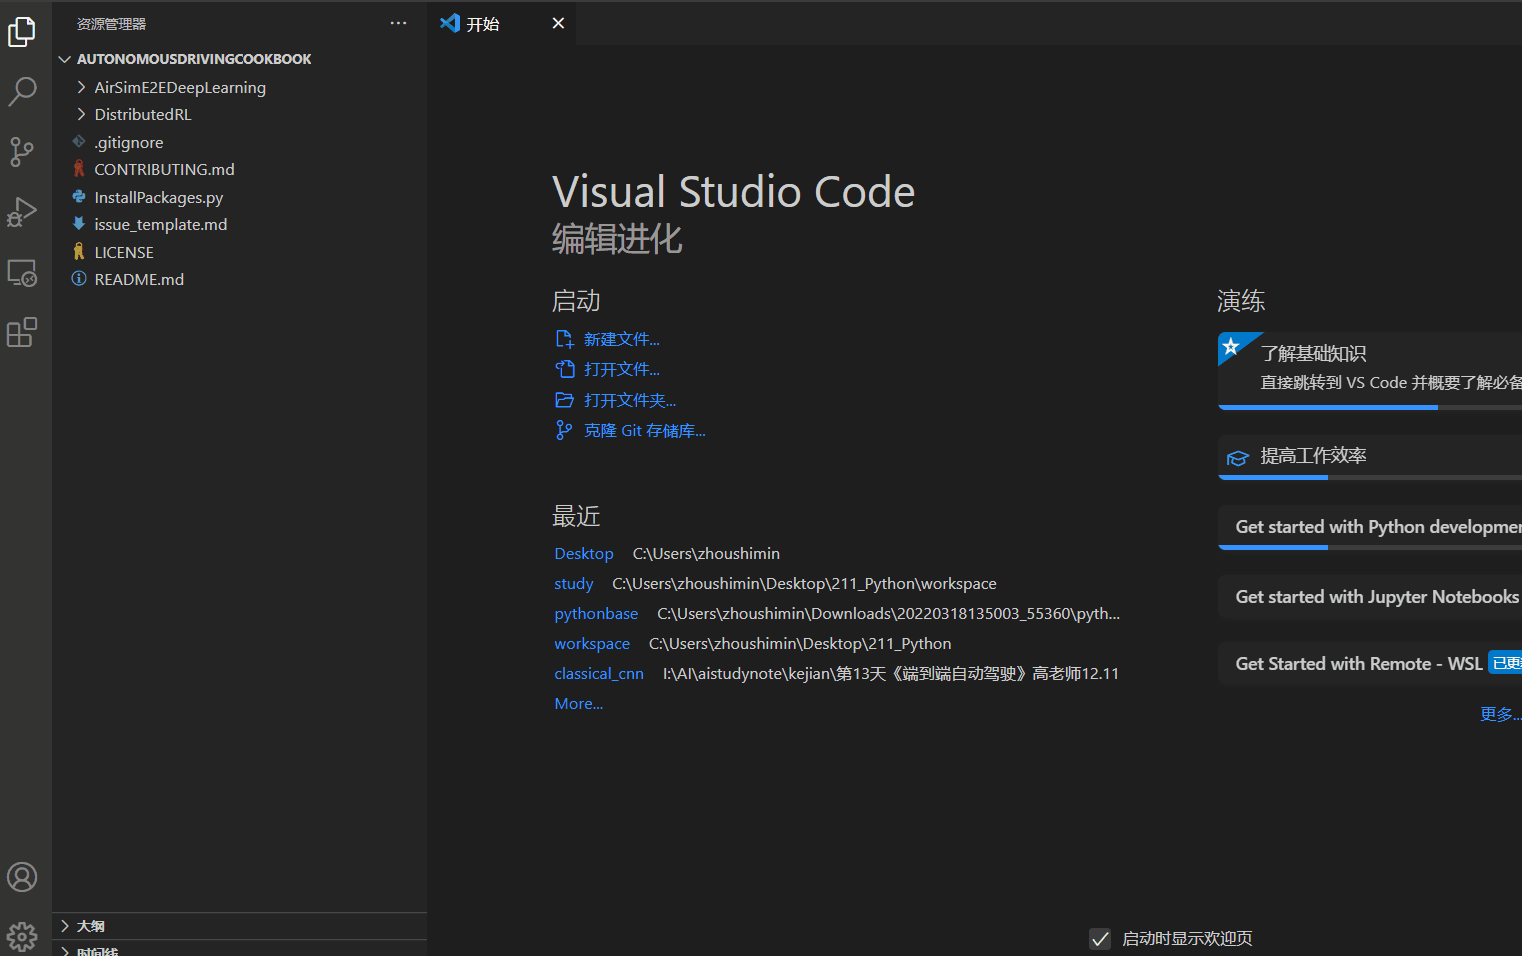
Task: Click the Visual Studio Code heading
Action: click(733, 191)
